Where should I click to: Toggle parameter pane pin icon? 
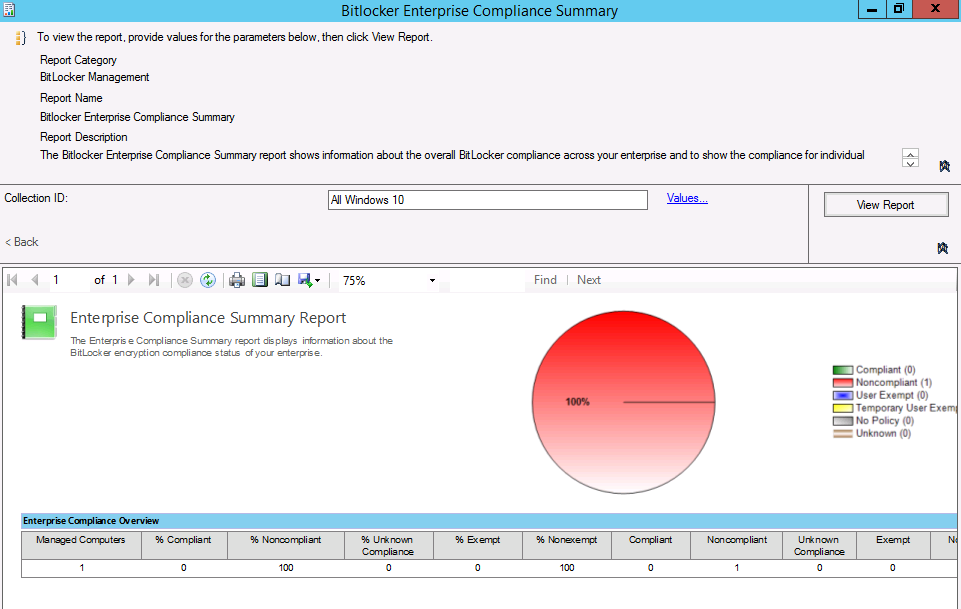pos(943,248)
